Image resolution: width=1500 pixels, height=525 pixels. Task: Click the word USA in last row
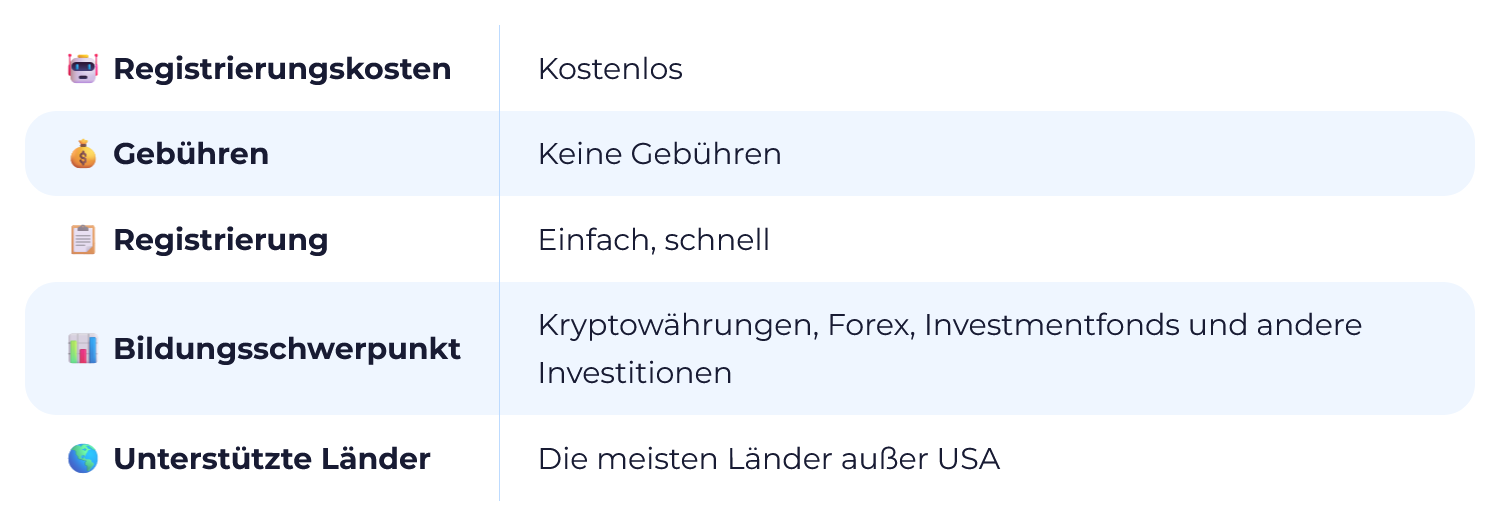tap(968, 459)
